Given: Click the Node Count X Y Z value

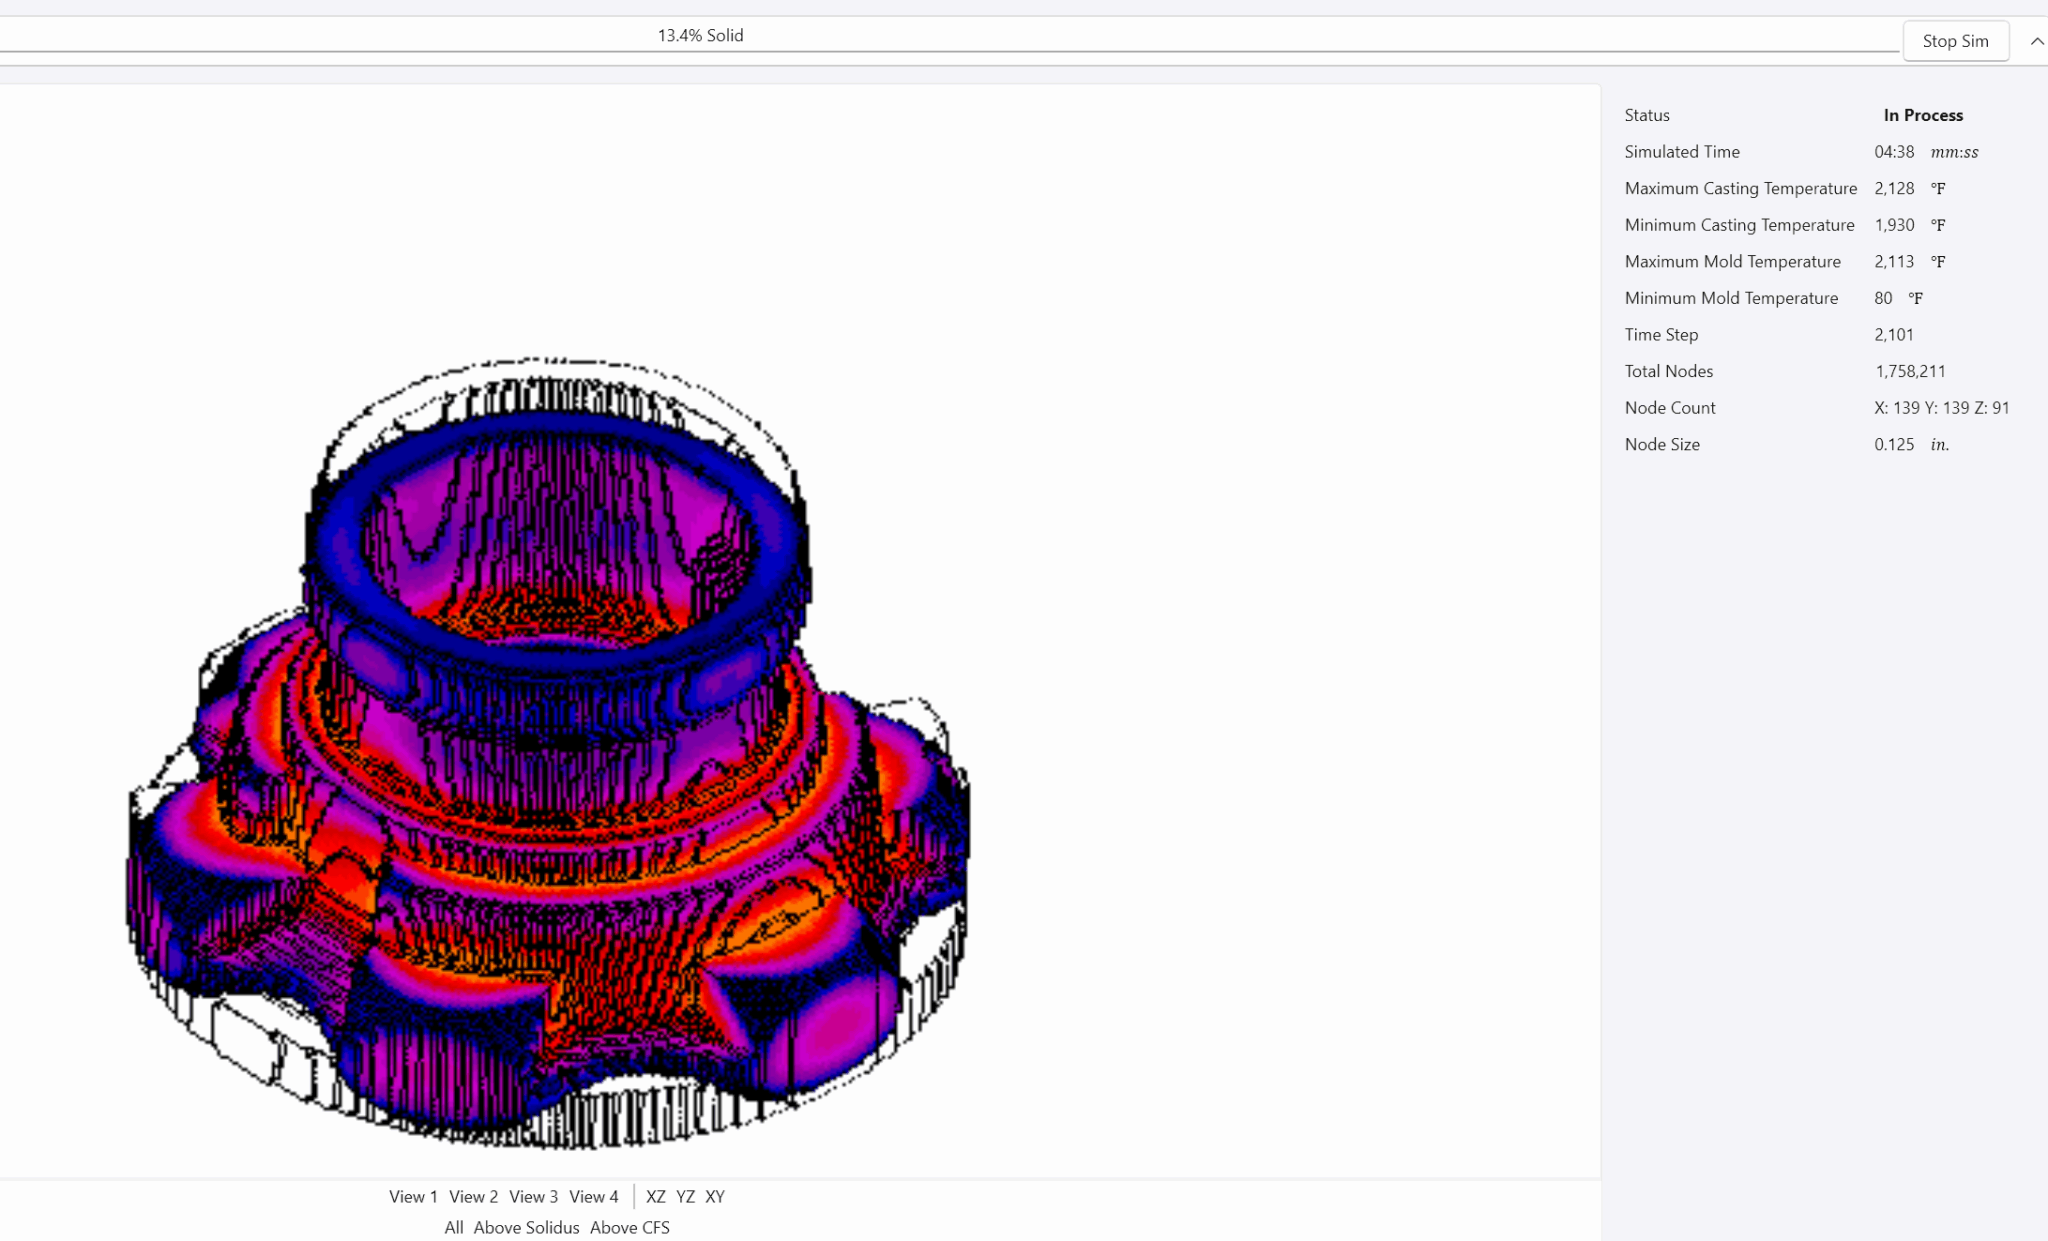Looking at the screenshot, I should [1941, 408].
